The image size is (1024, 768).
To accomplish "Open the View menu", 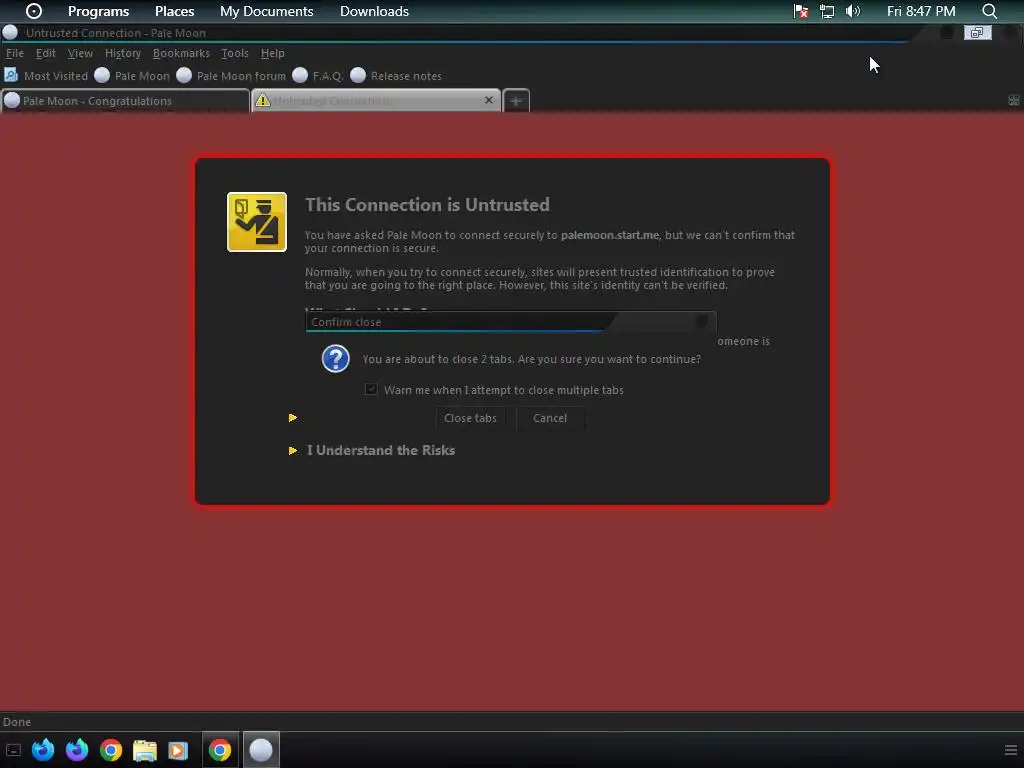I will point(80,54).
